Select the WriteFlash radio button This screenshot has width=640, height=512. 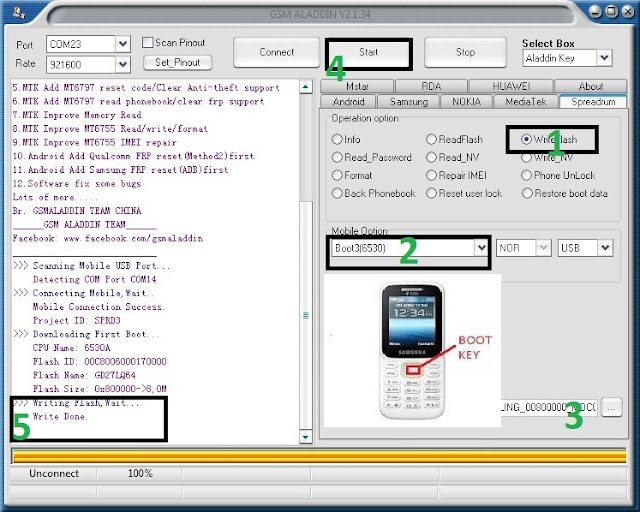pos(526,139)
